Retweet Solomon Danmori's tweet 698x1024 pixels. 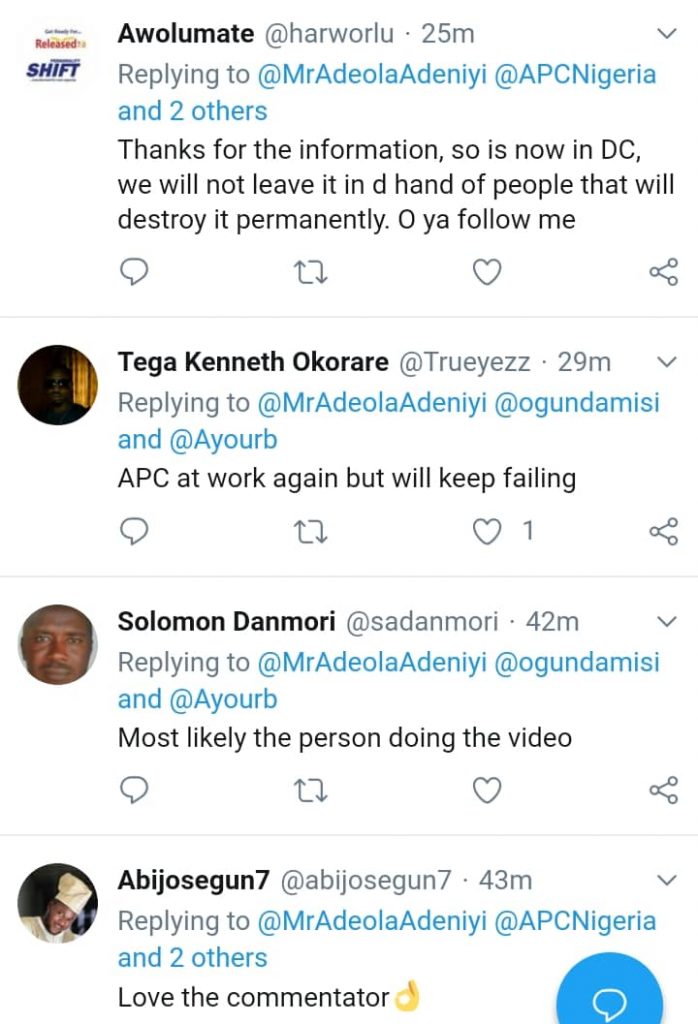coord(310,790)
